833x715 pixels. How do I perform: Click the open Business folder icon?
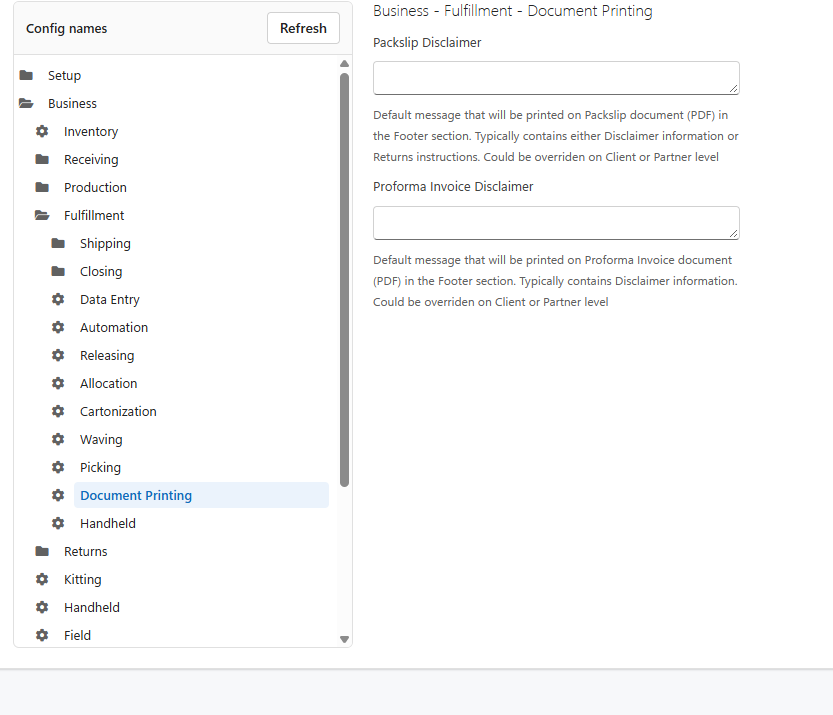pos(26,104)
